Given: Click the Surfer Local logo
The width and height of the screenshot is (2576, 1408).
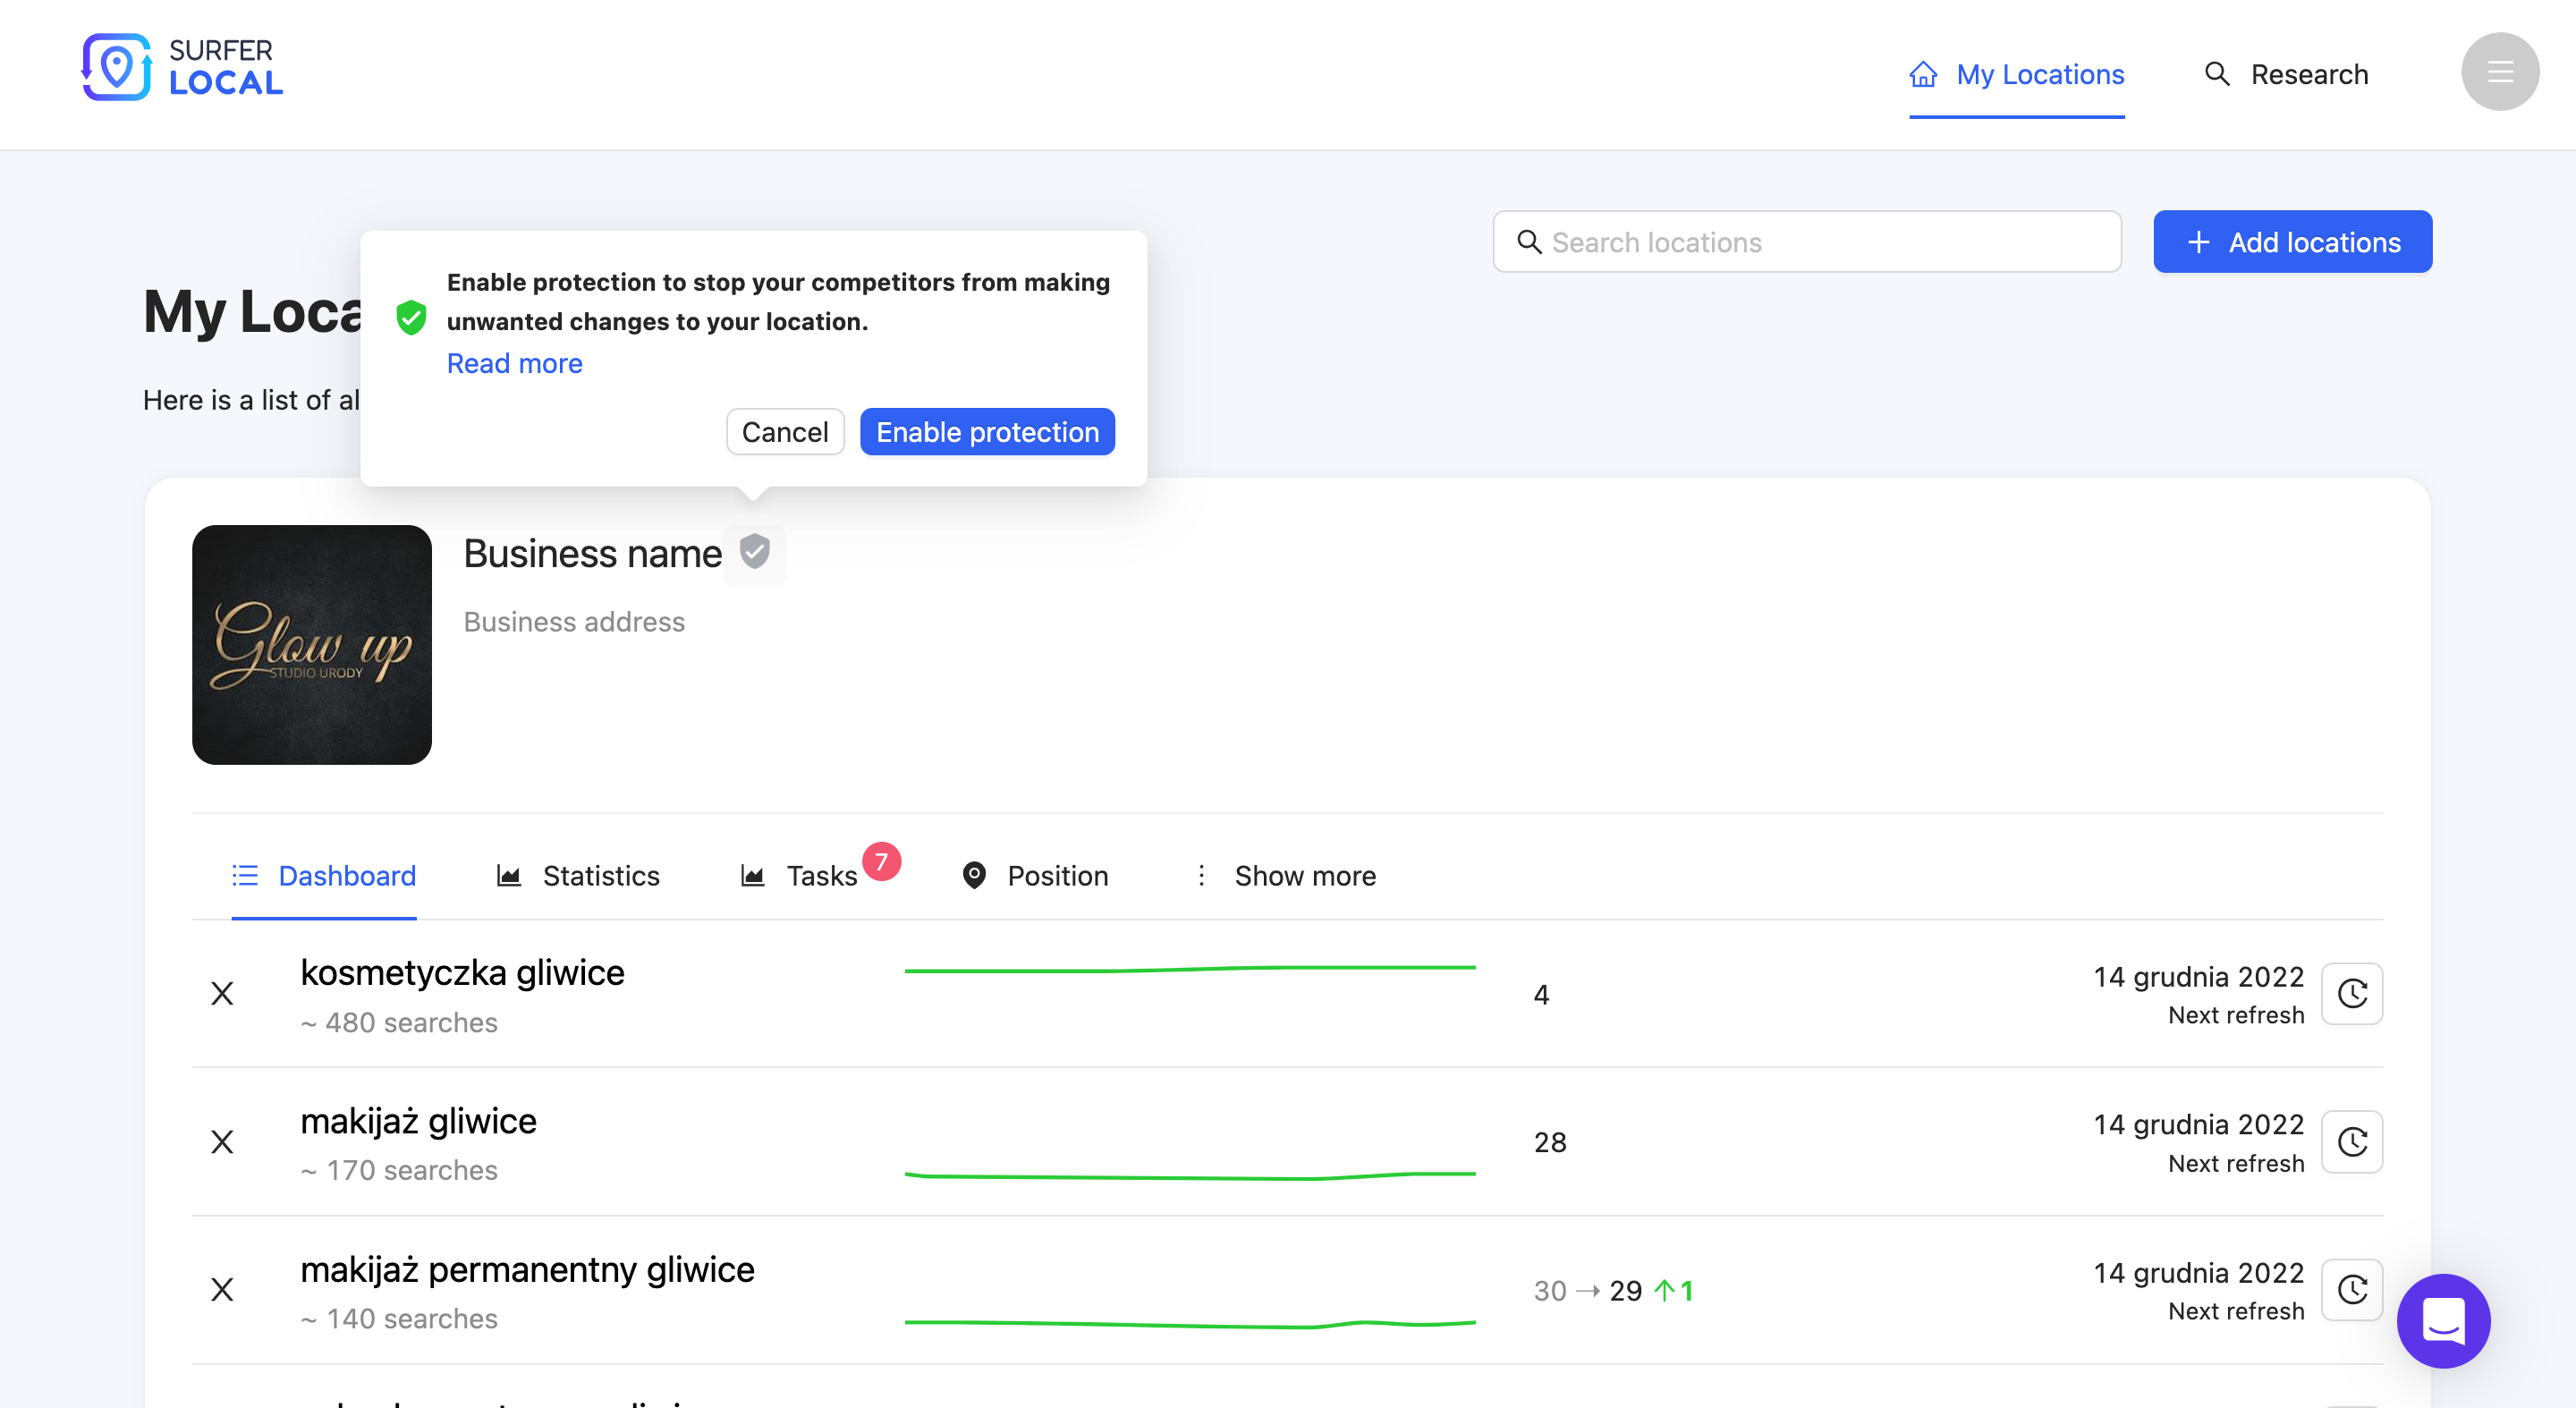Looking at the screenshot, I should [182, 67].
